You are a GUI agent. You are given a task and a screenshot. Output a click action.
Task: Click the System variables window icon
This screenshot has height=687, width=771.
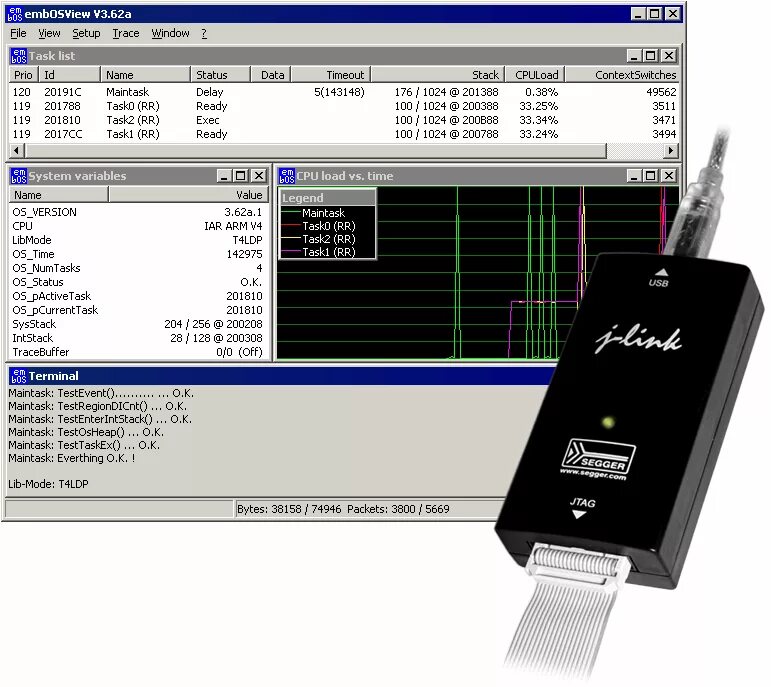[19, 176]
